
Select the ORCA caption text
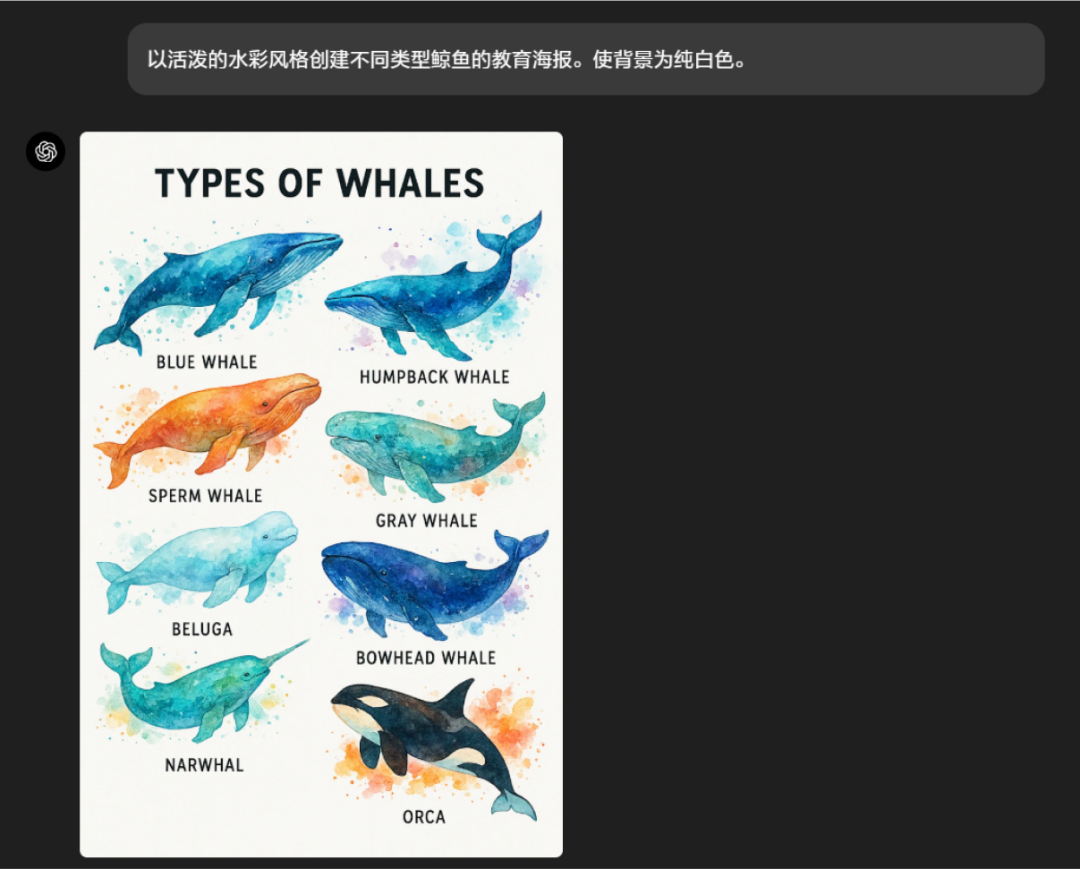[x=424, y=817]
